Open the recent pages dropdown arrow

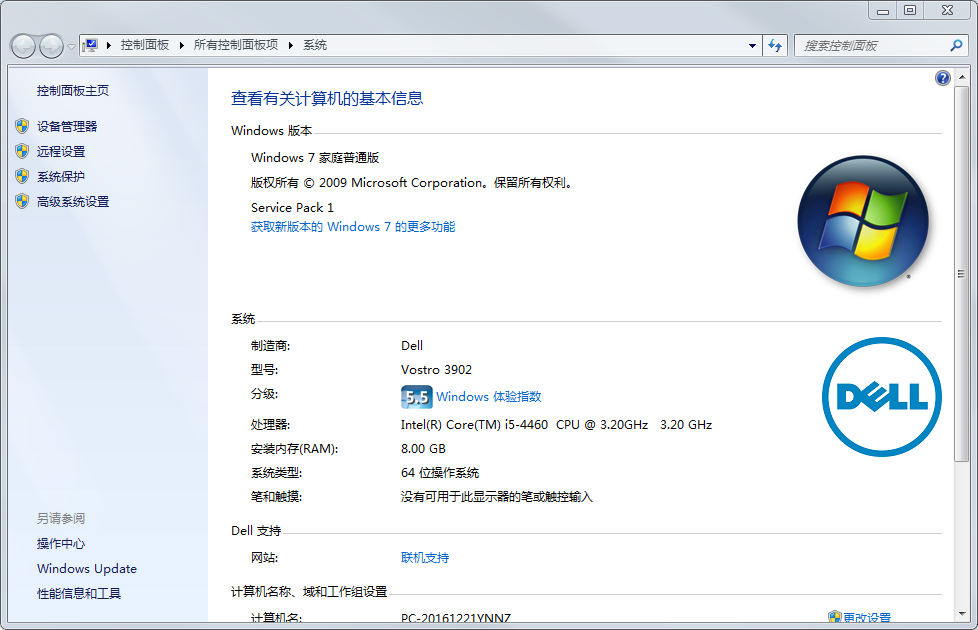tap(71, 46)
